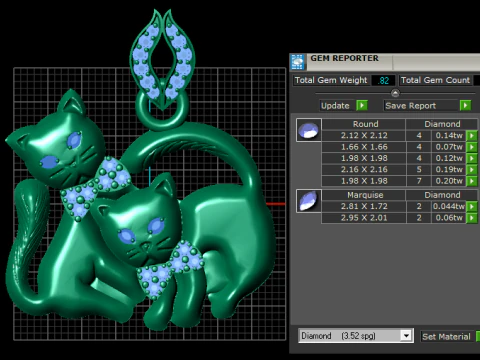
Task: Click the Update button
Action: click(x=335, y=106)
